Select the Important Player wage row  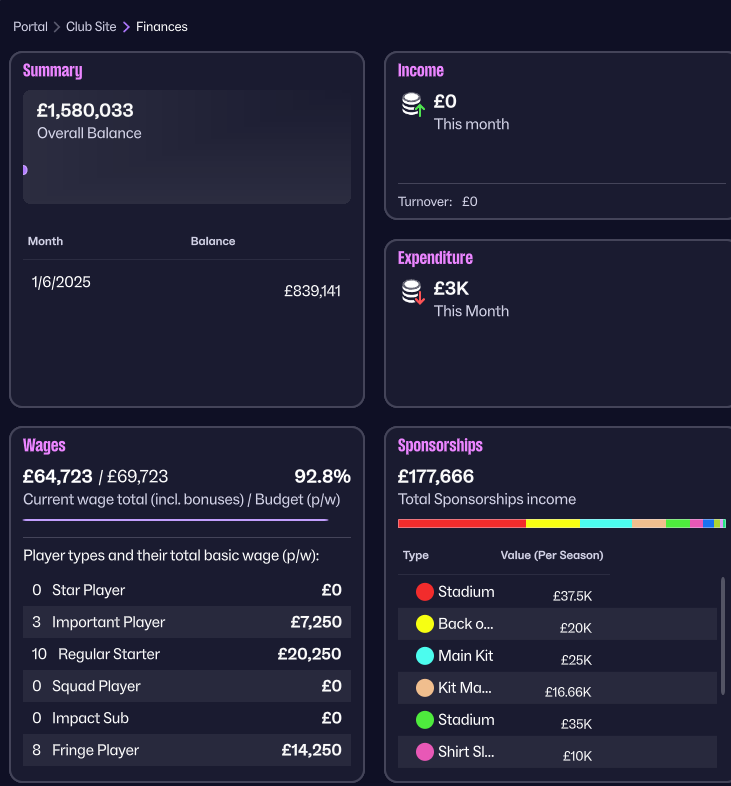pos(187,622)
